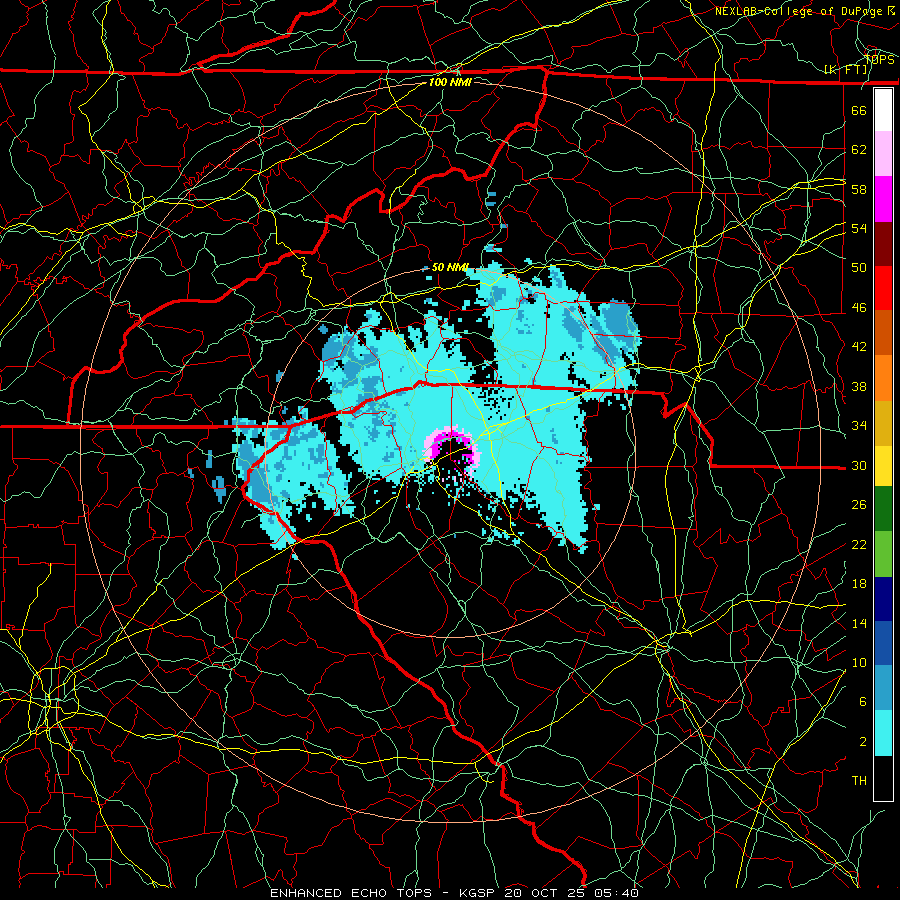The height and width of the screenshot is (900, 900).
Task: Click the legend value '42'
Action: coord(859,347)
